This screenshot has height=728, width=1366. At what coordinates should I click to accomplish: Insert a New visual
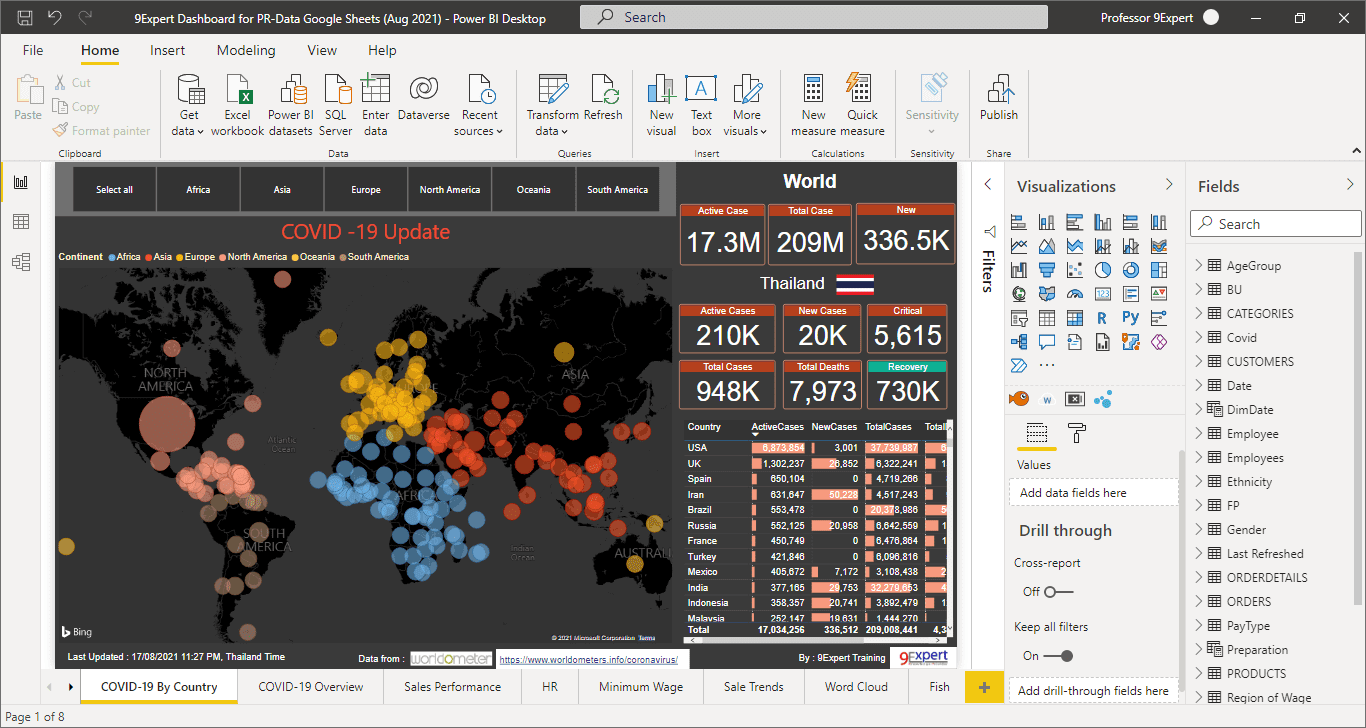661,90
